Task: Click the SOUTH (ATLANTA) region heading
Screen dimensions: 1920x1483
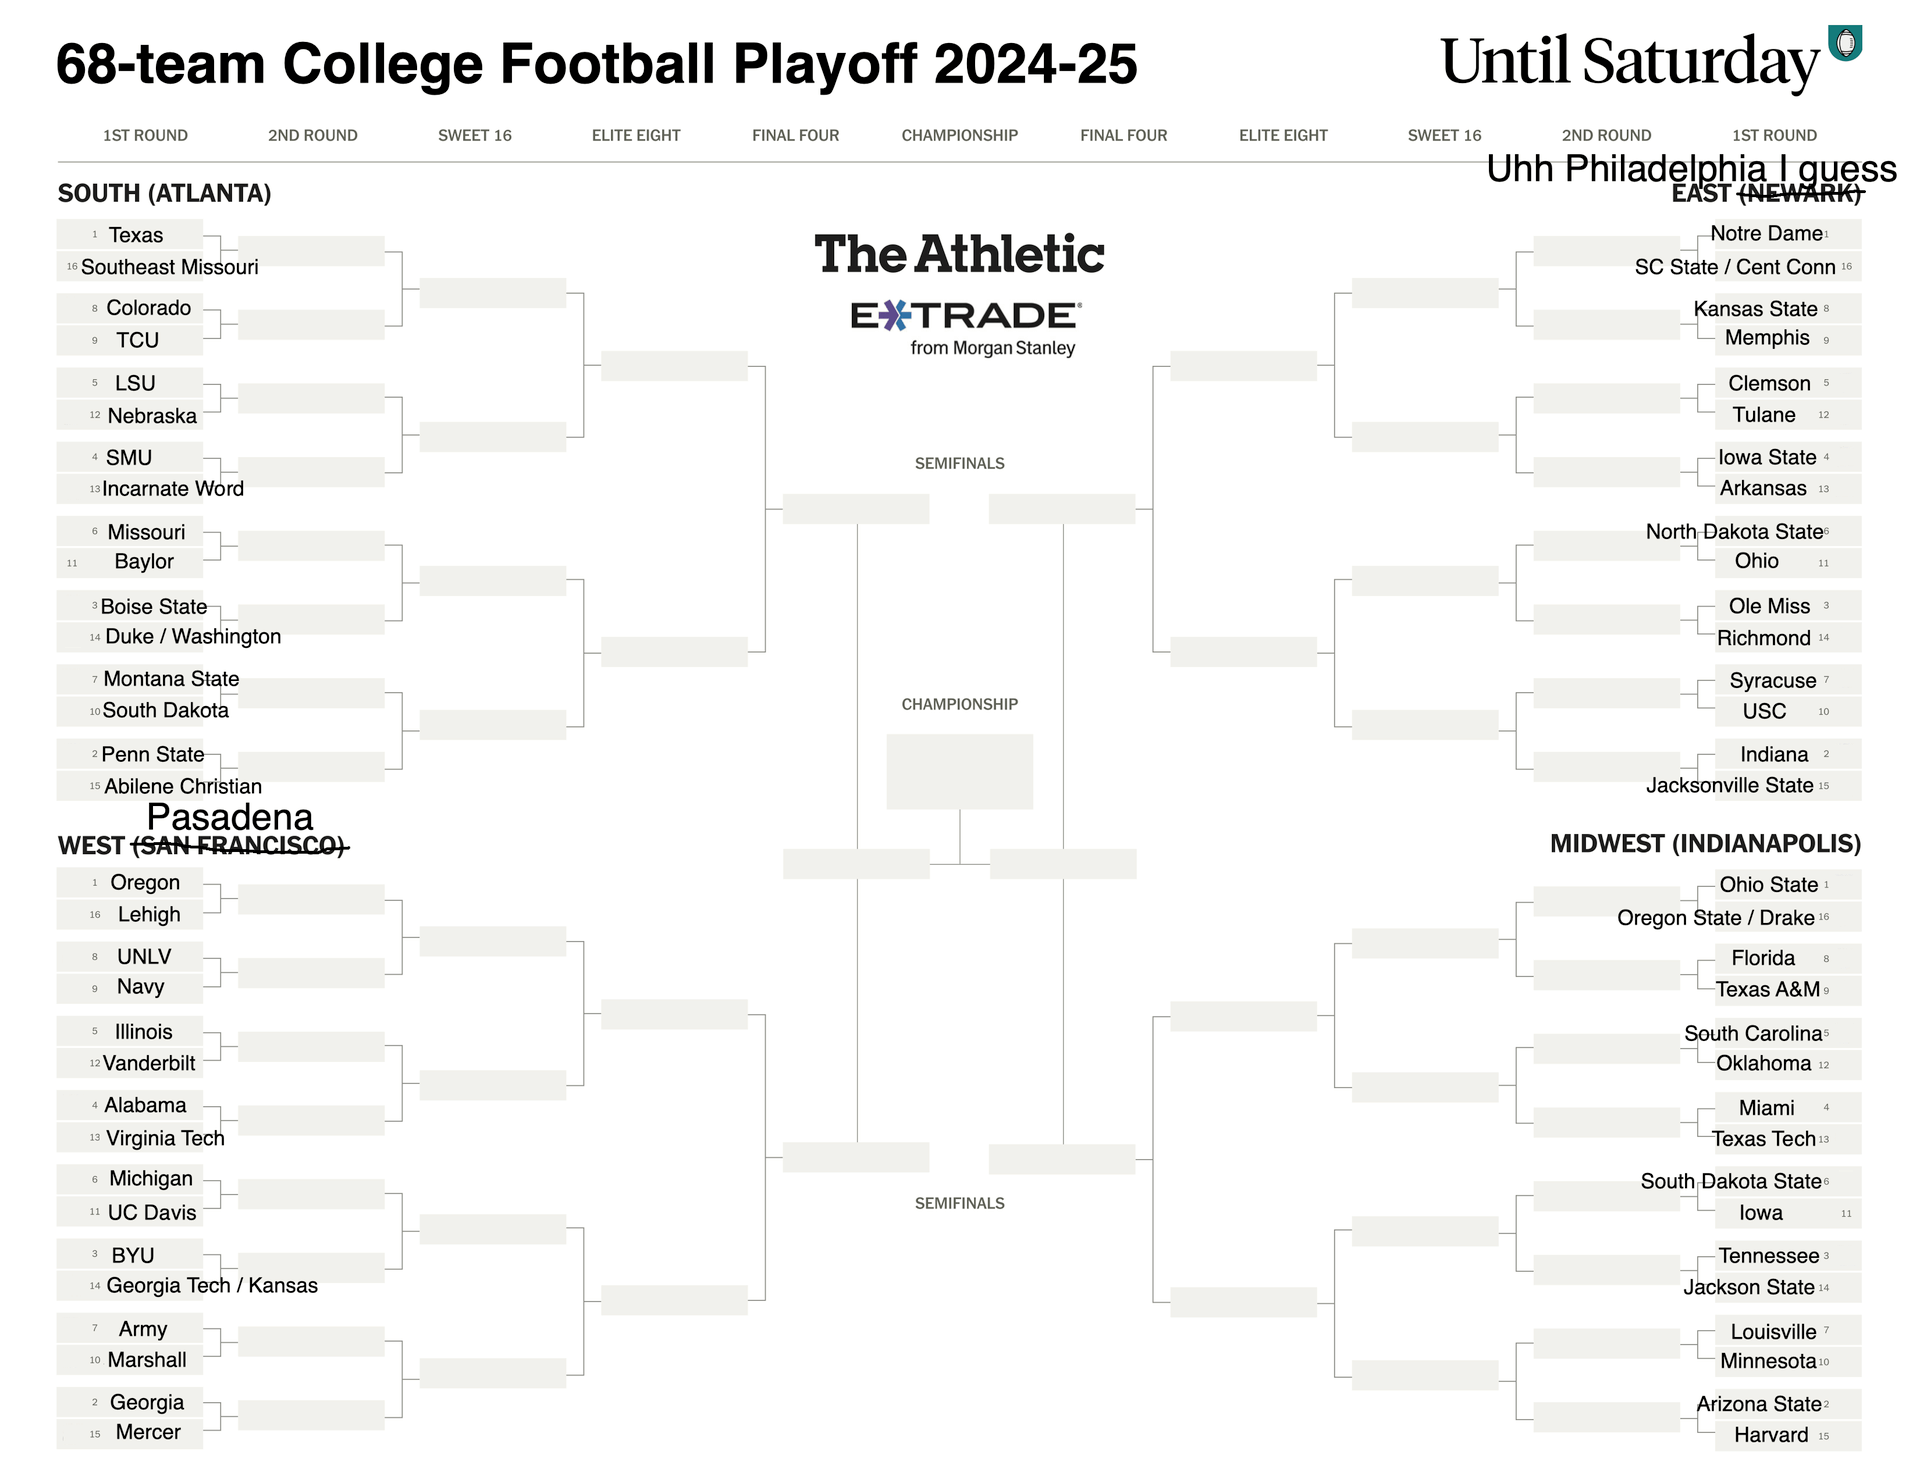Action: (165, 194)
